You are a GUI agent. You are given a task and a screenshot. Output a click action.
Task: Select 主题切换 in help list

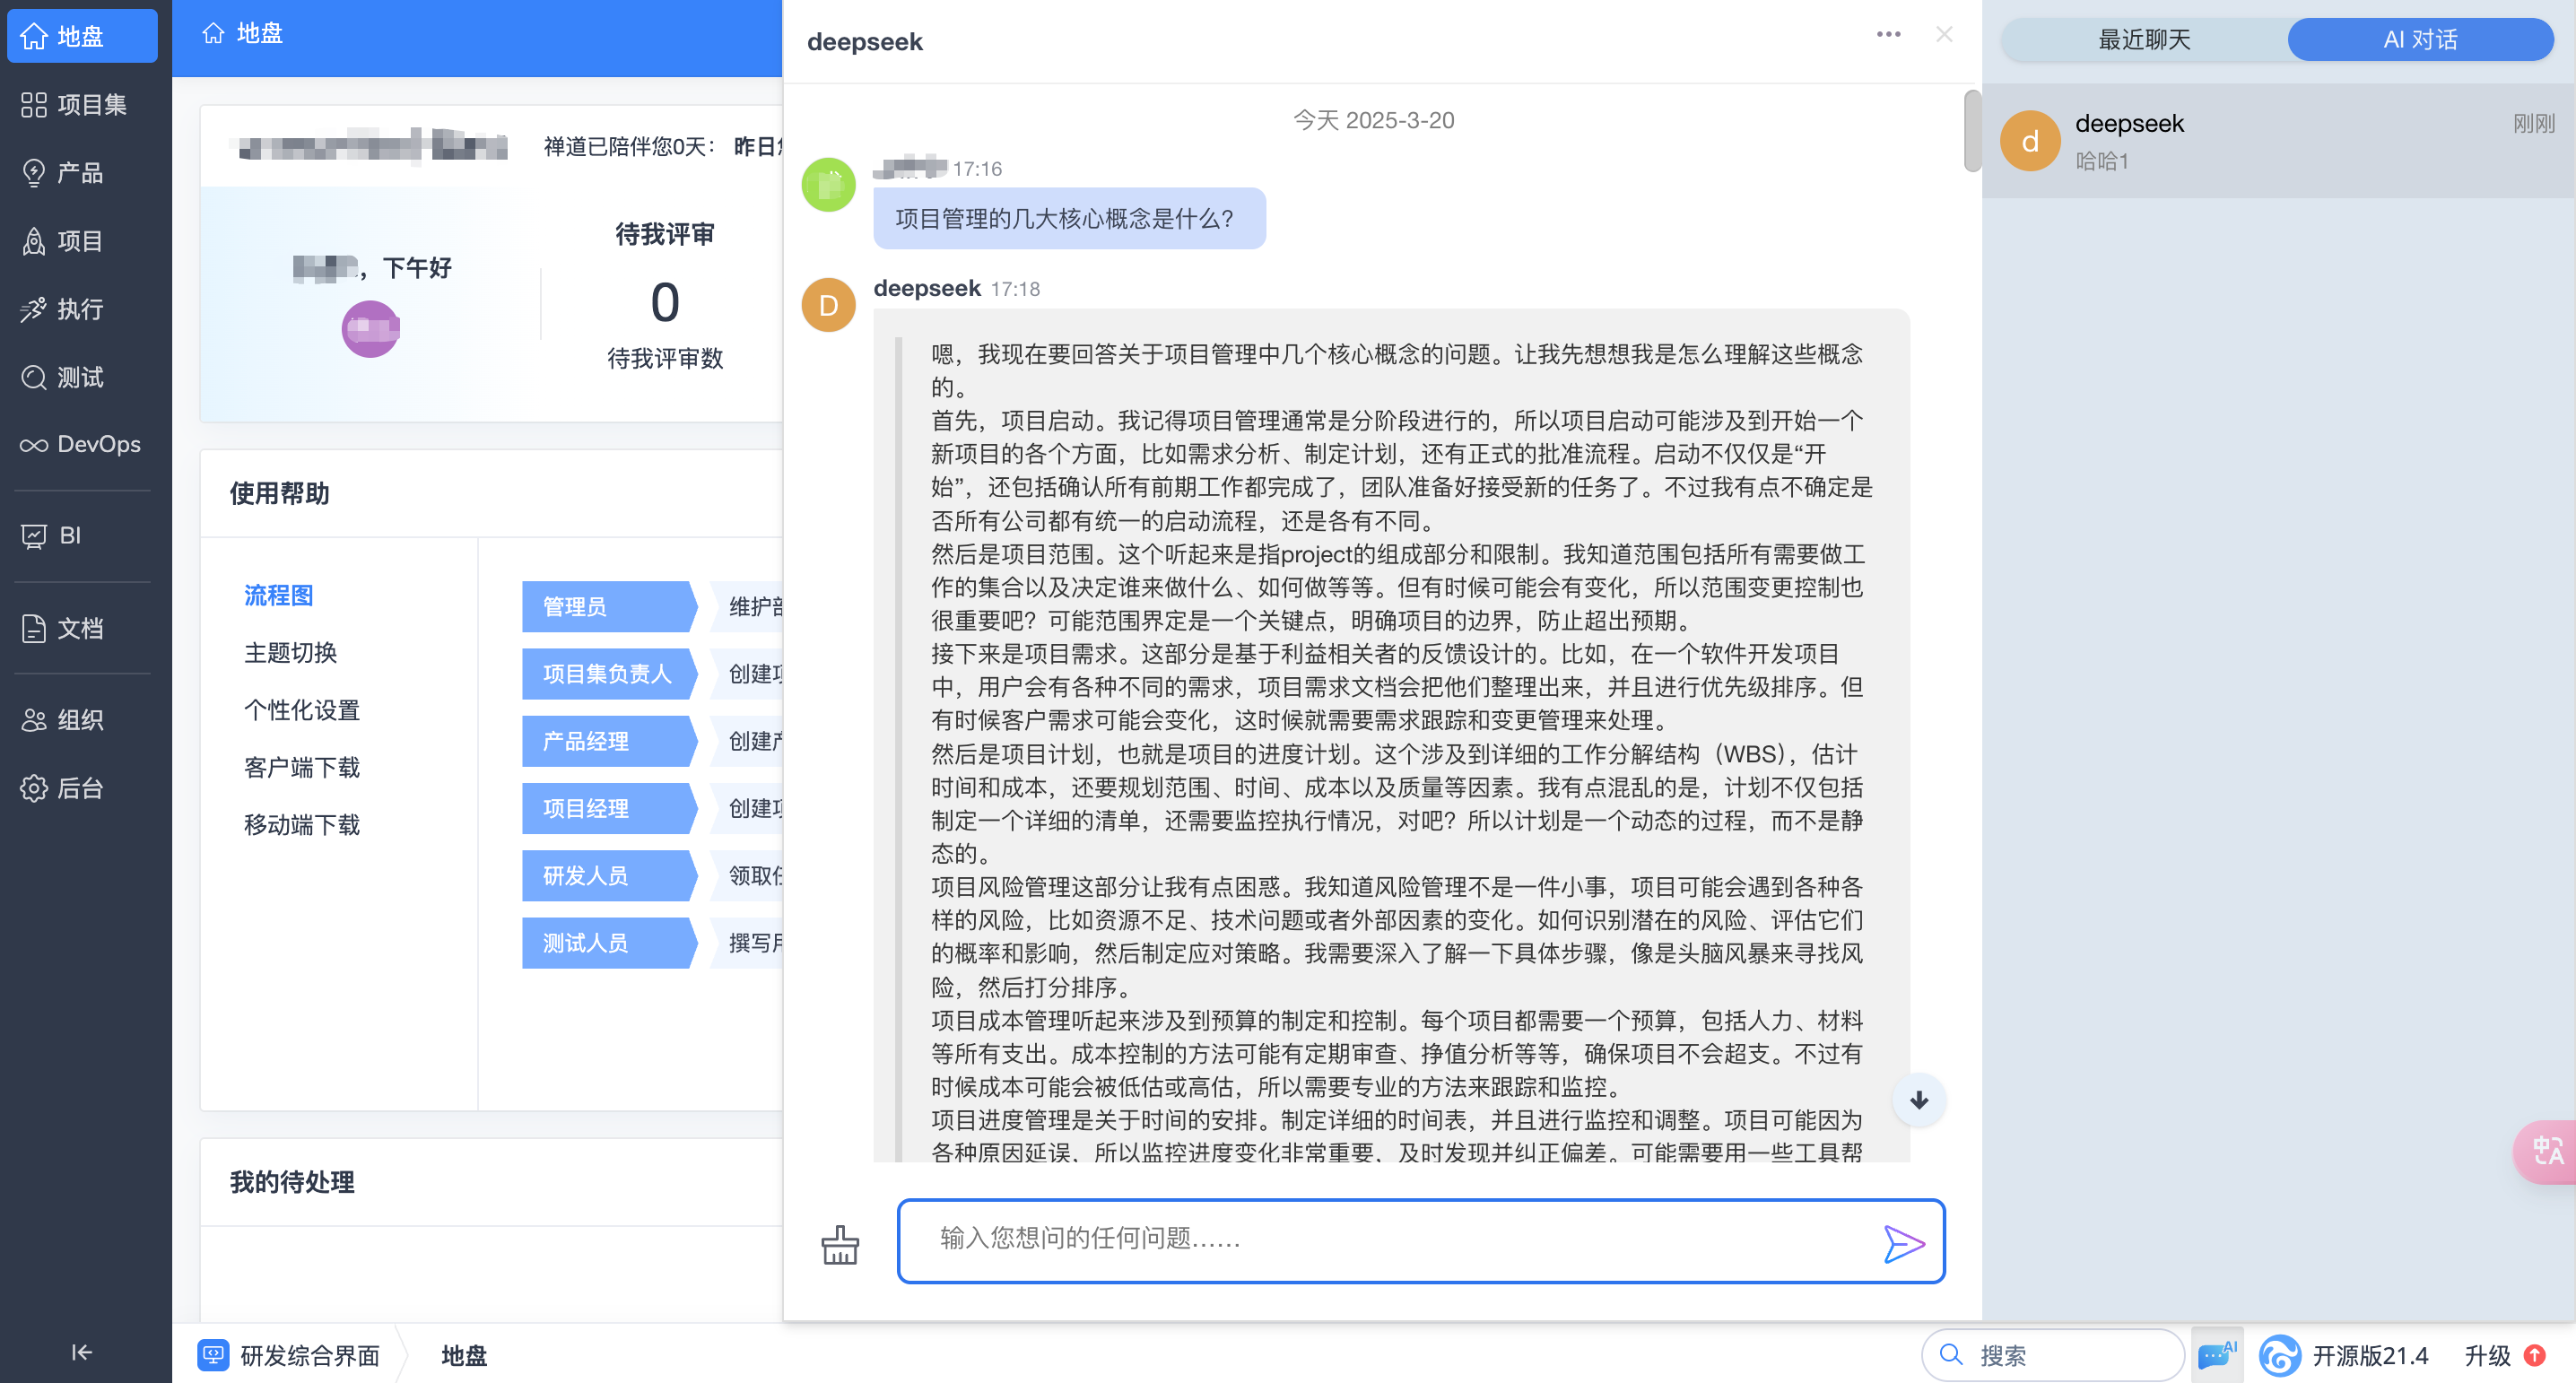[x=290, y=653]
